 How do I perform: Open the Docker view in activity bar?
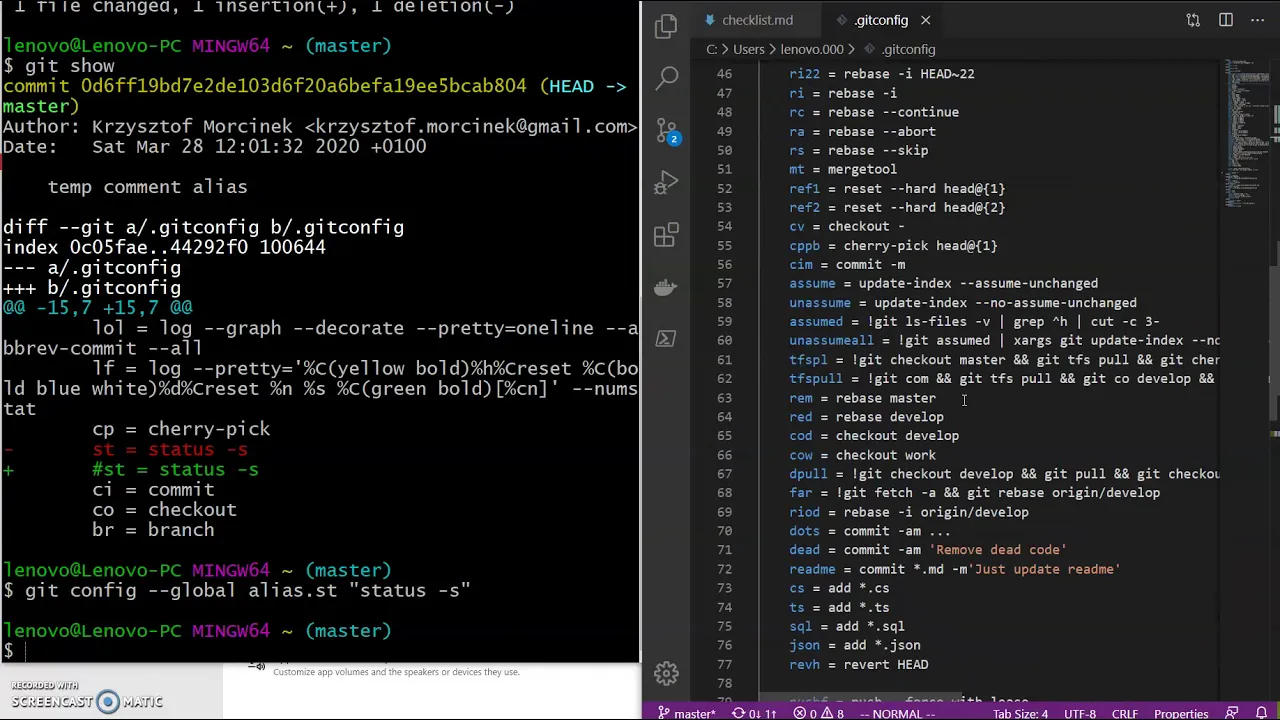(x=666, y=288)
